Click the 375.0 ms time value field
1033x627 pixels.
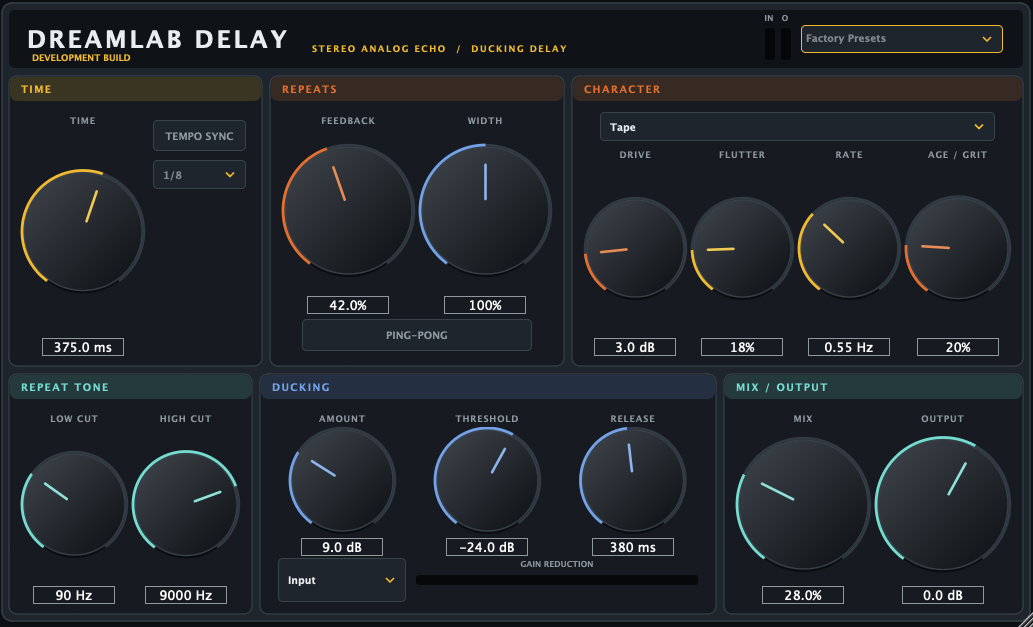(83, 347)
